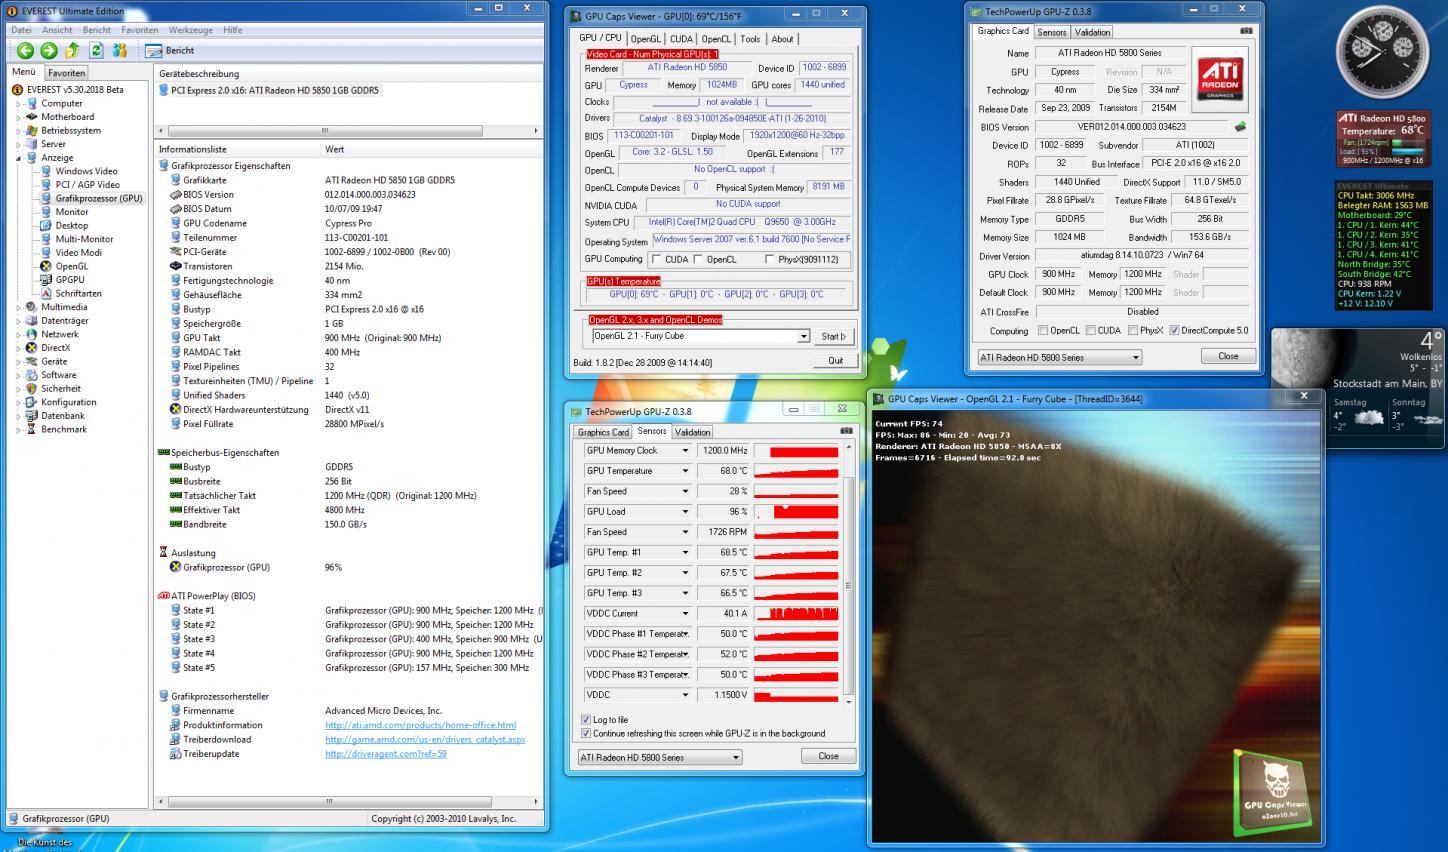Toggle the OpenCL checkbox in GPU-Z Computing row

click(x=1043, y=330)
